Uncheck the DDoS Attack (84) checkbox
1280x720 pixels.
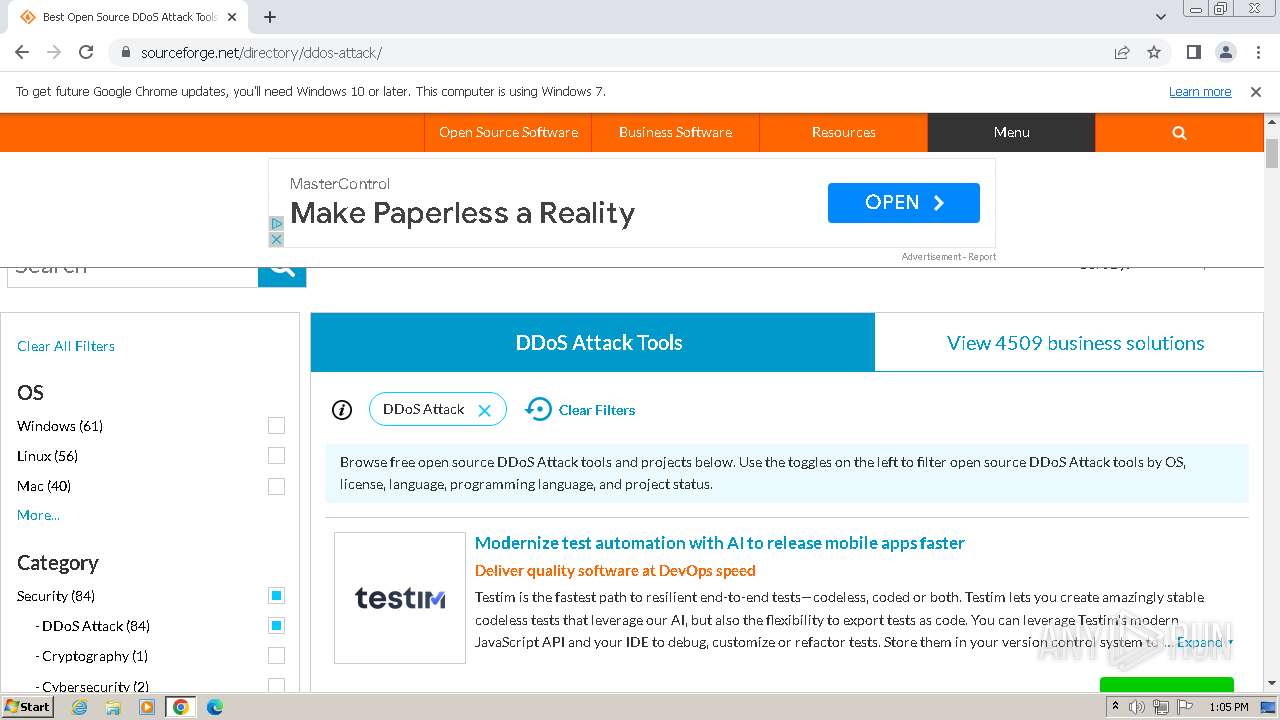coord(277,626)
